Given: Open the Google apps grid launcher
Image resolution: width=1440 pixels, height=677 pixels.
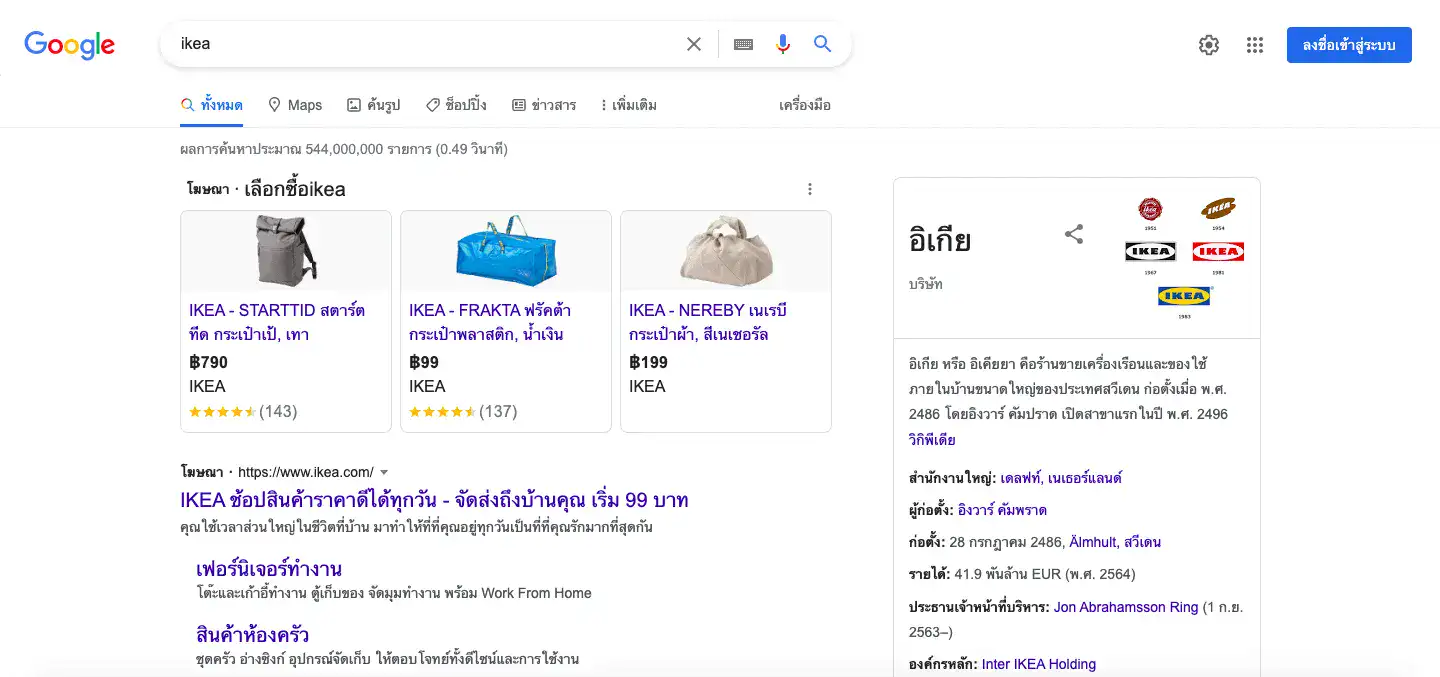Looking at the screenshot, I should [1255, 44].
